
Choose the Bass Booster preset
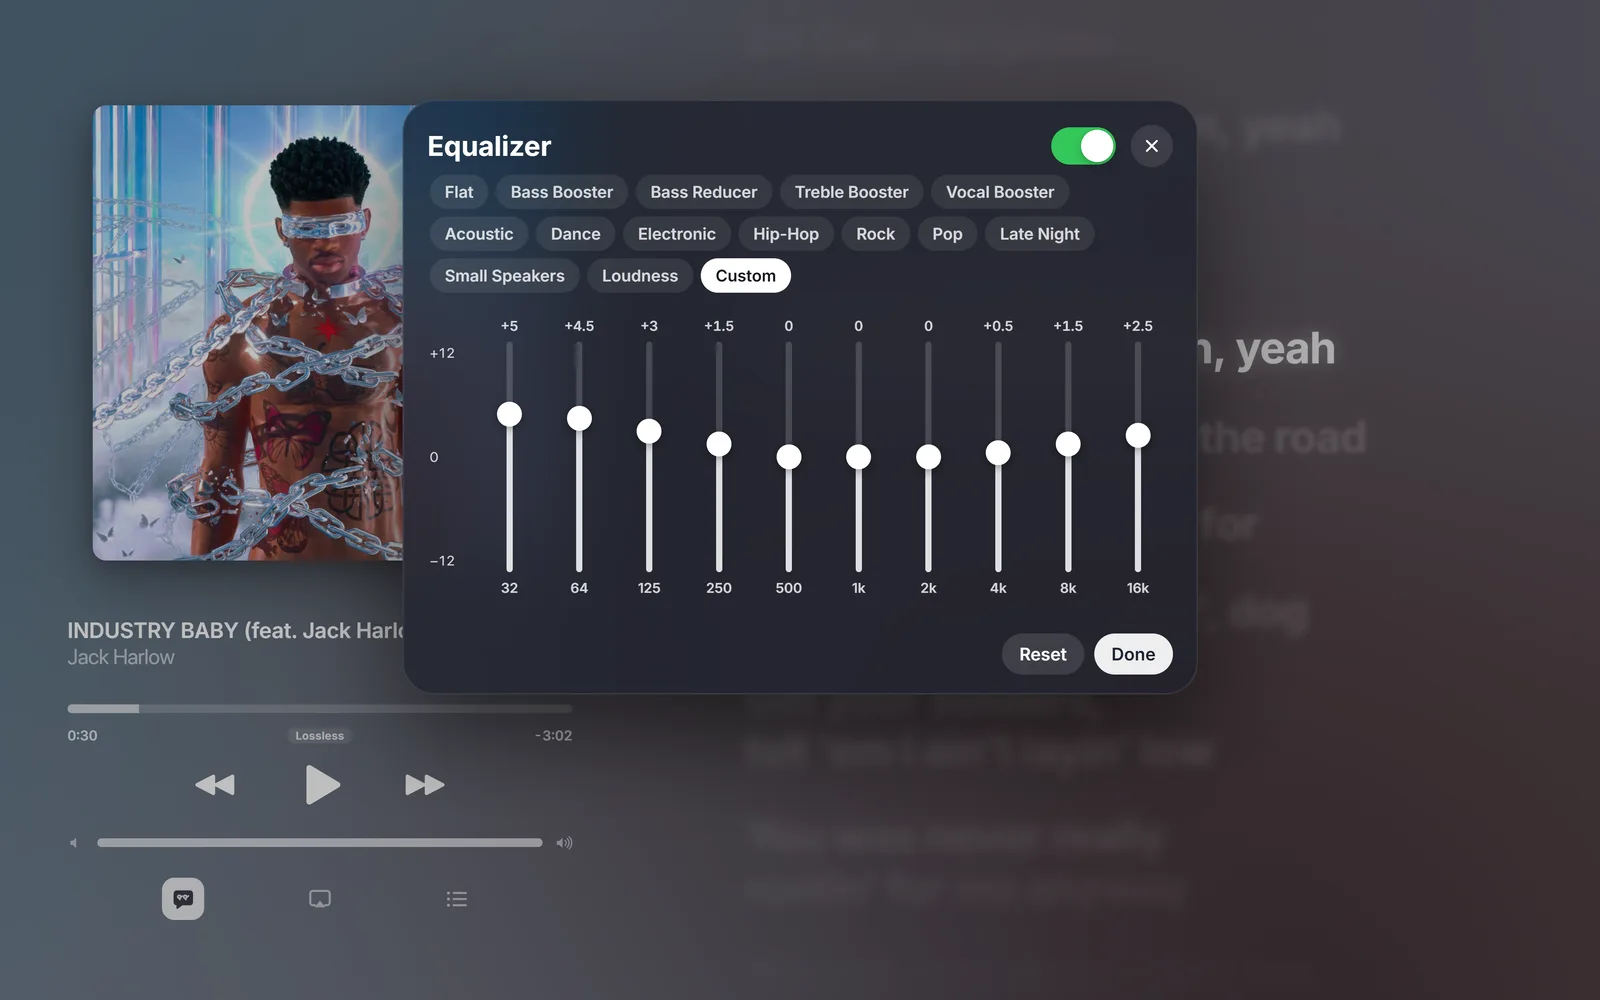pyautogui.click(x=562, y=192)
